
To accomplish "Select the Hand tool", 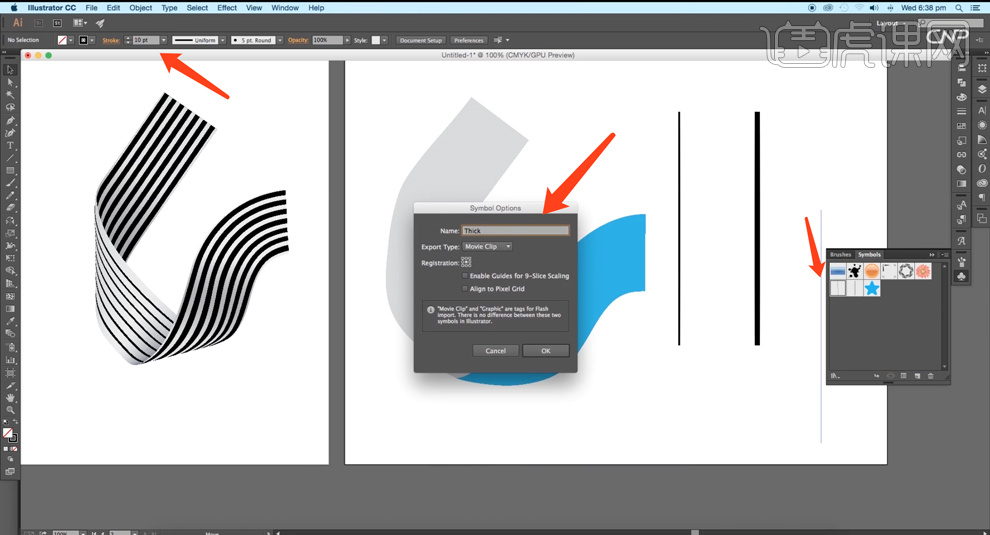I will coord(10,398).
